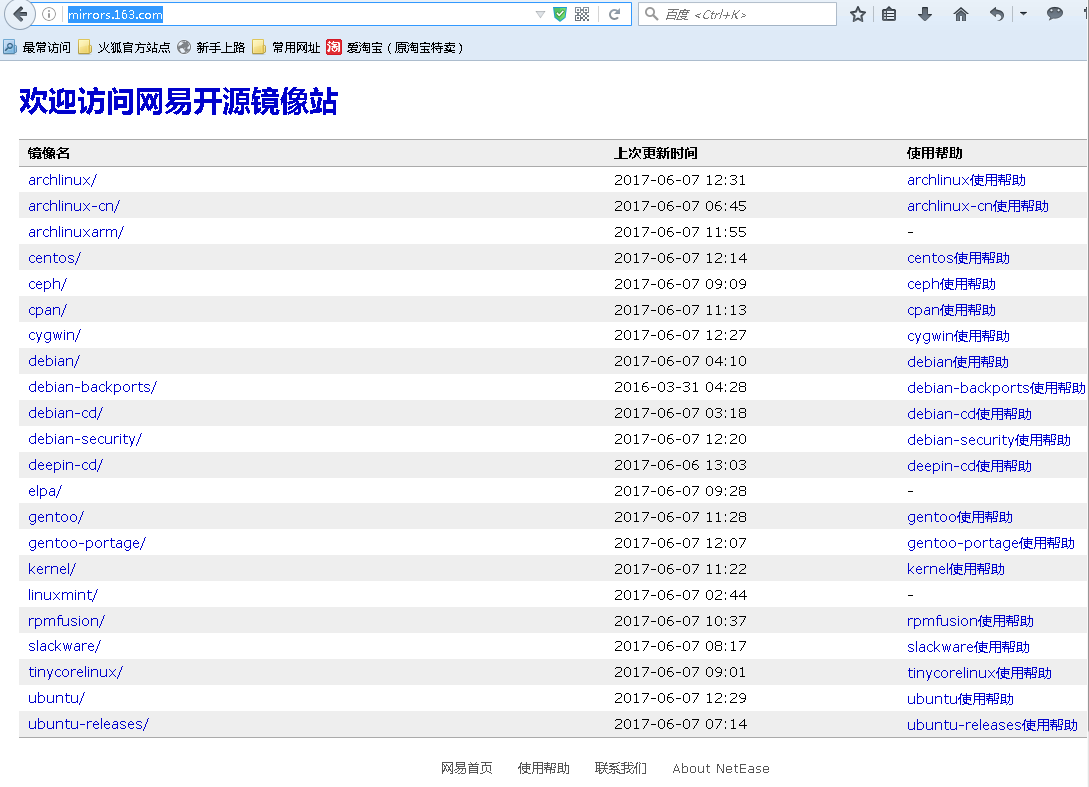Open the 常用网址 bookmark folder

click(286, 47)
